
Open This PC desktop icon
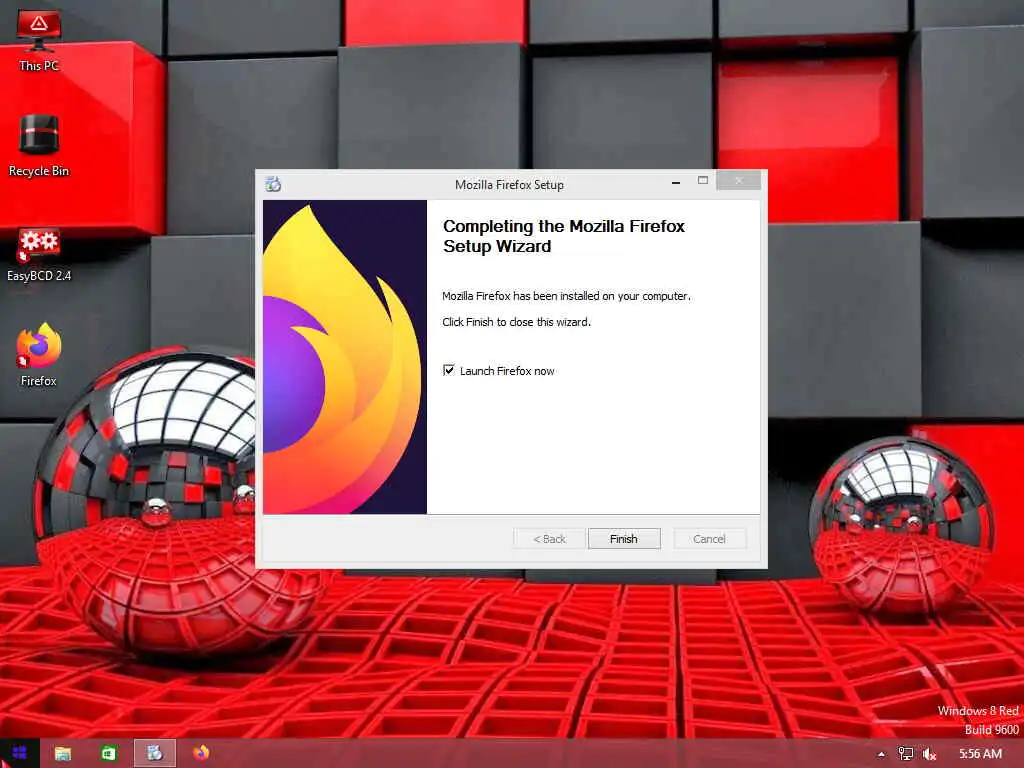39,40
